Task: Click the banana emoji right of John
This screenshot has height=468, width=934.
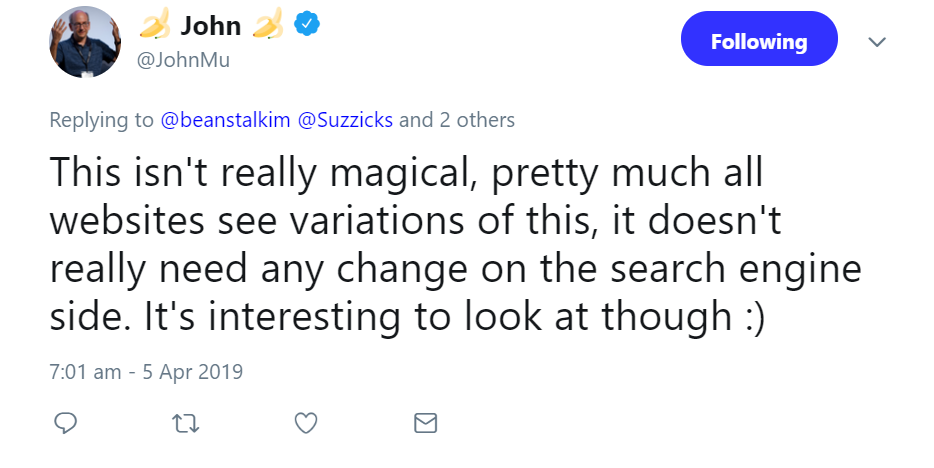Action: [x=268, y=26]
